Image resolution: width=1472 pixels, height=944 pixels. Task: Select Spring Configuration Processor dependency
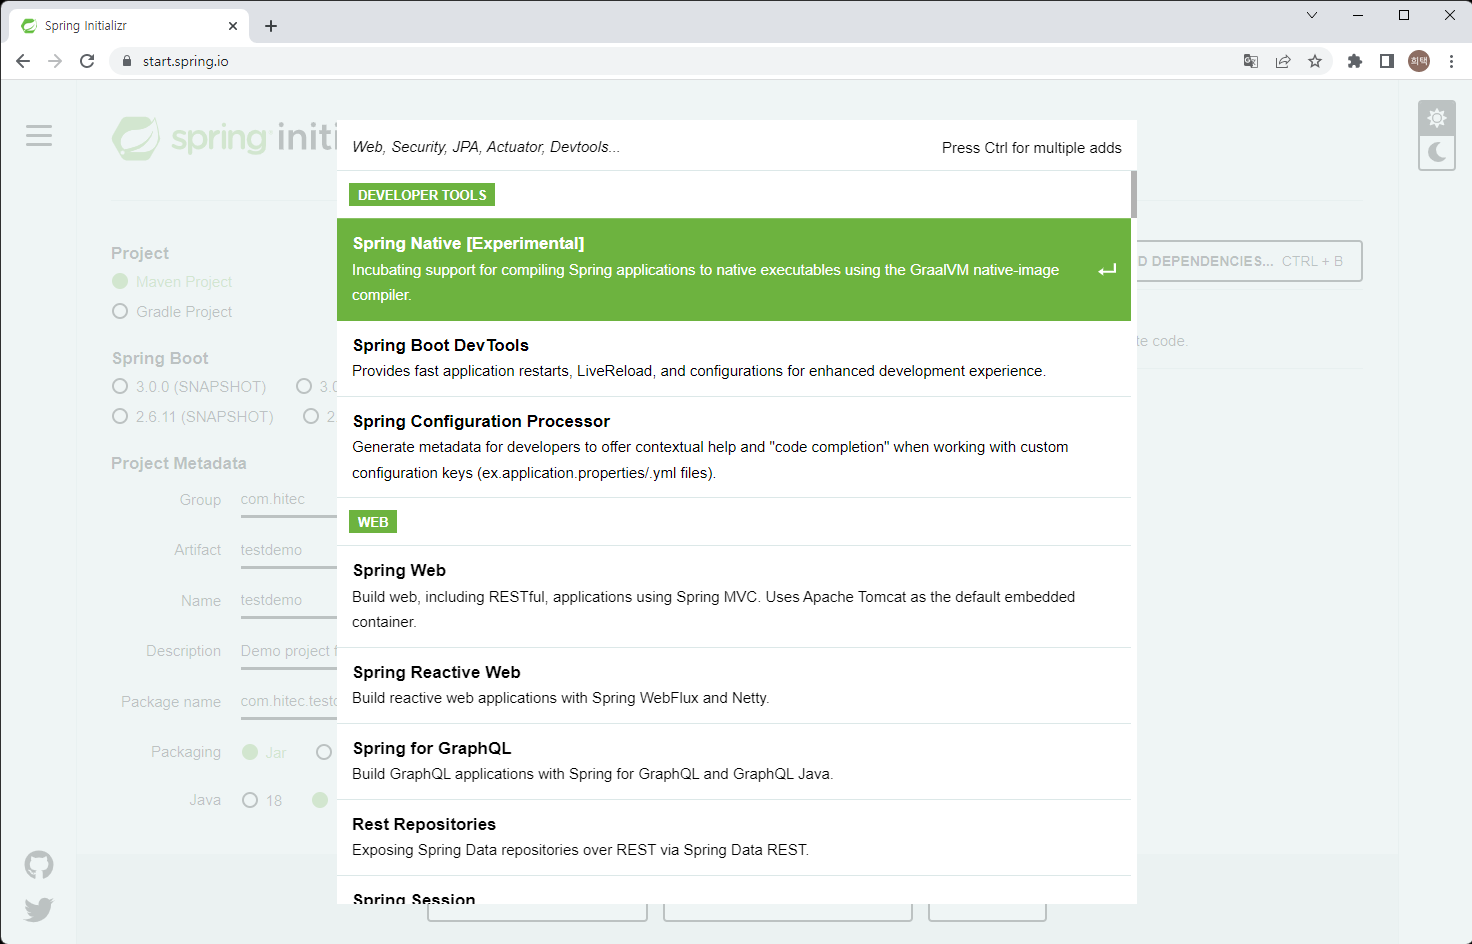[734, 447]
